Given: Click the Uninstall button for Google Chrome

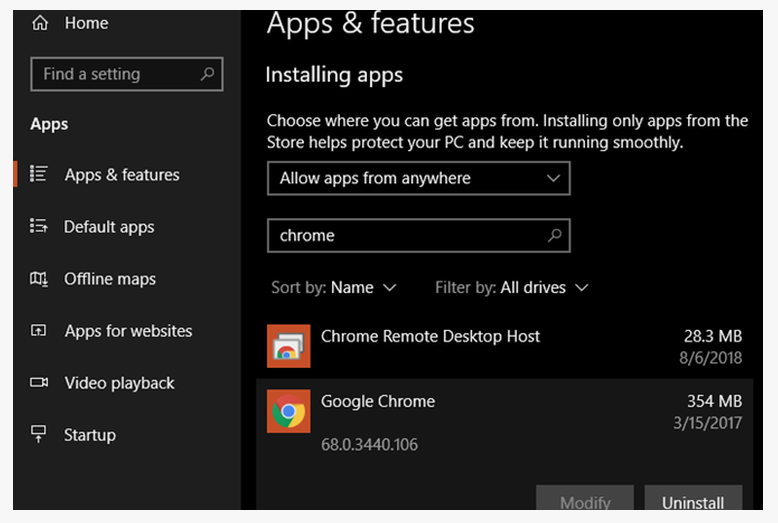Looking at the screenshot, I should click(x=693, y=498).
